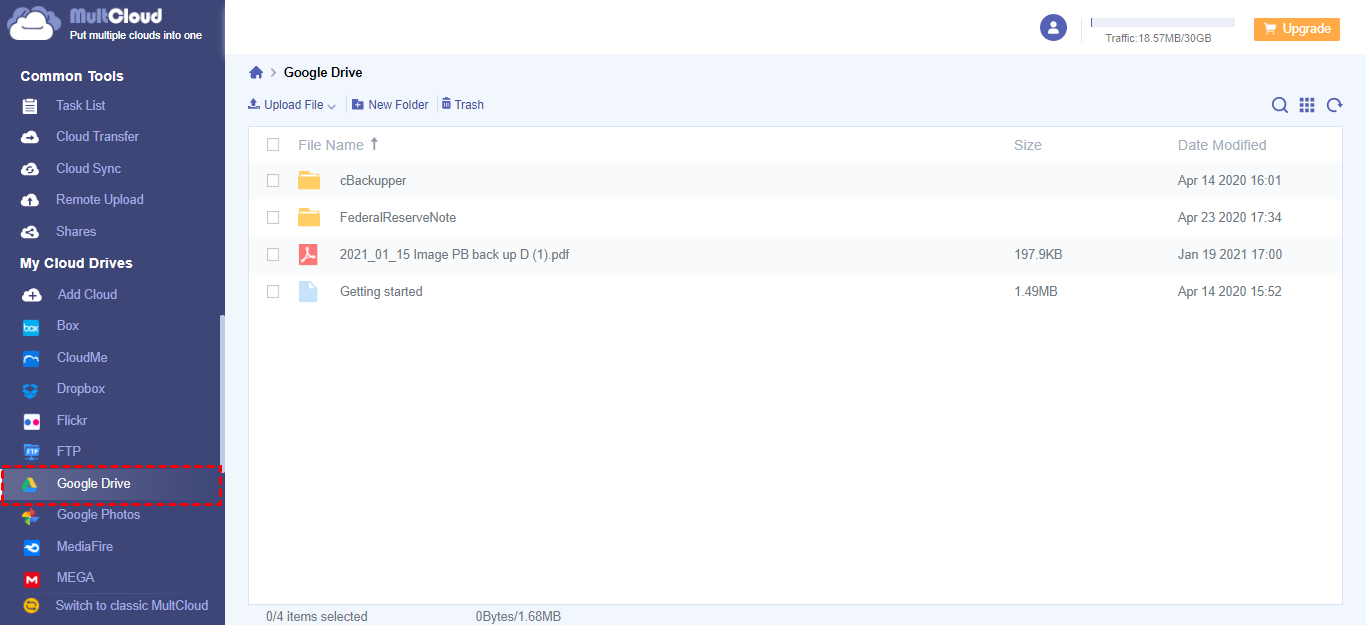Image resolution: width=1366 pixels, height=625 pixels.
Task: Click the Dropbox drive icon
Action: click(x=31, y=390)
